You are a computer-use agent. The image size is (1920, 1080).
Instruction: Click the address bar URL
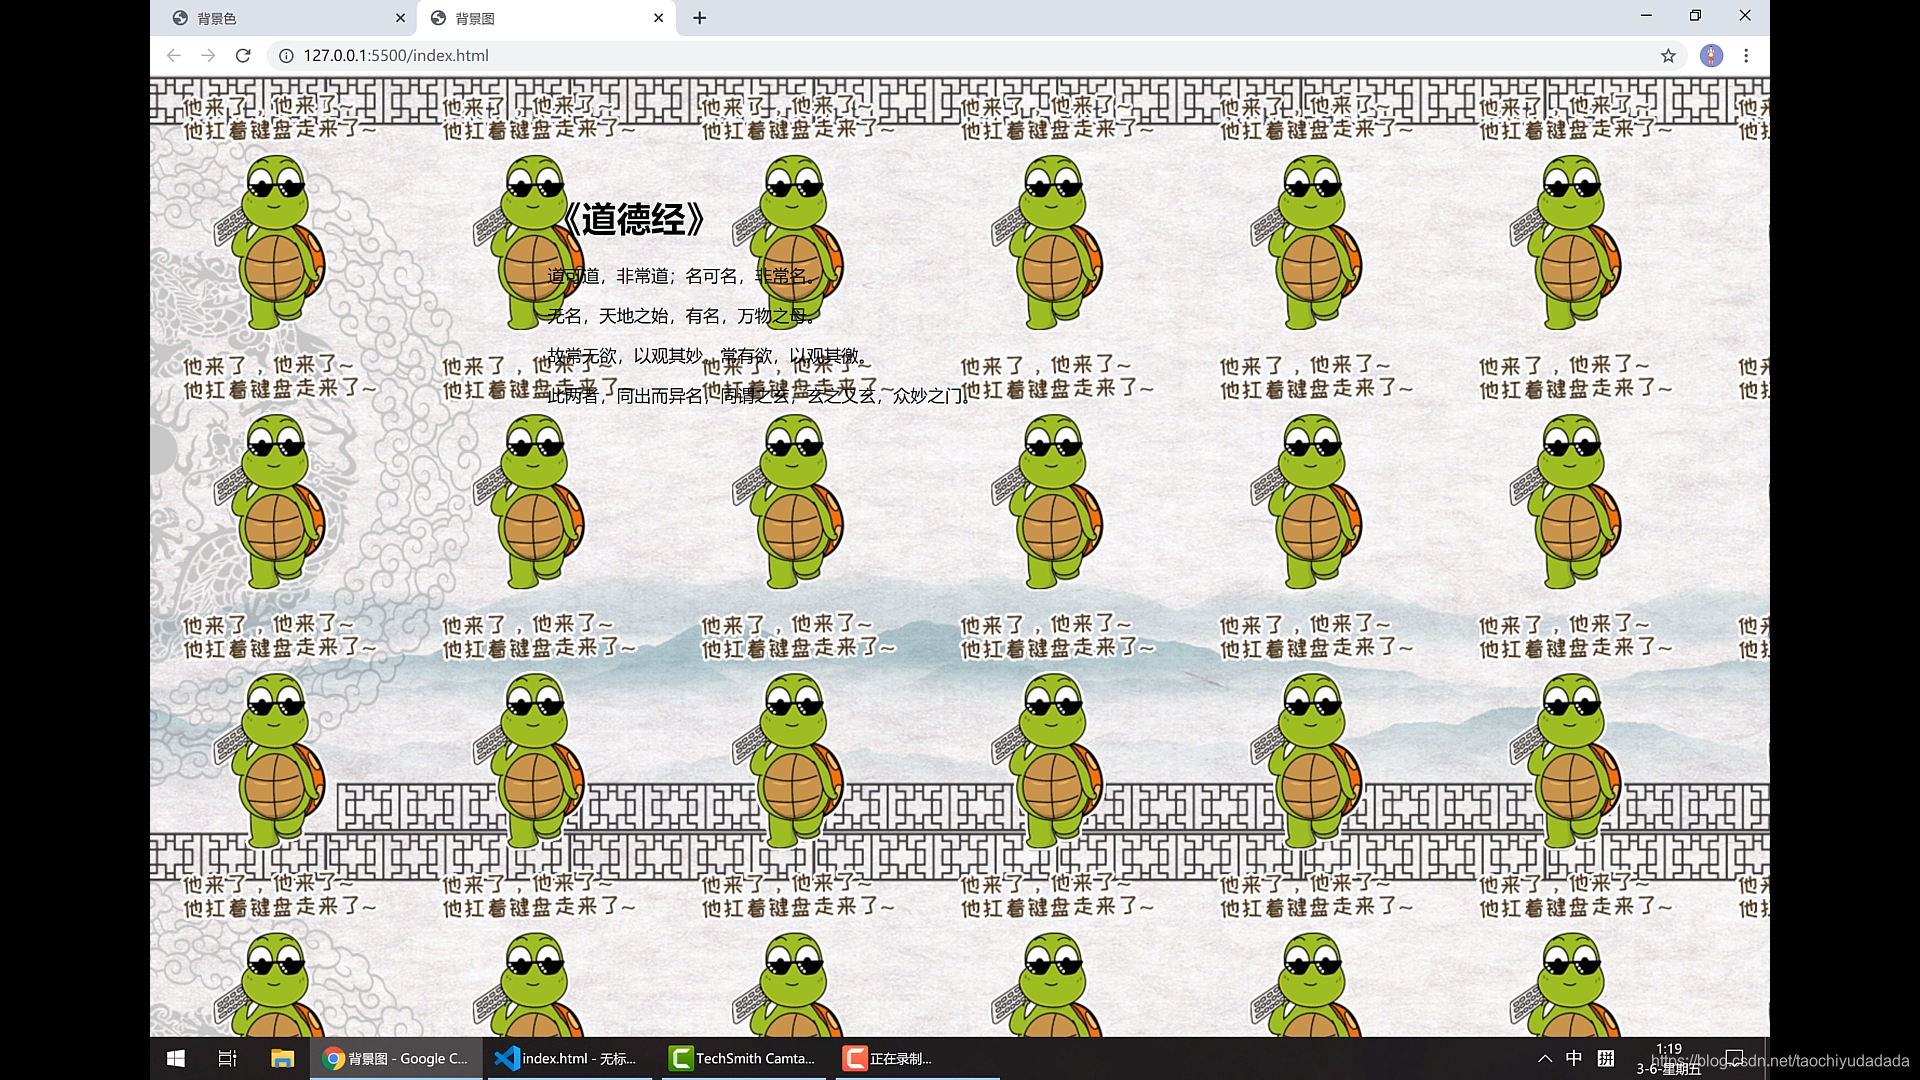[x=396, y=56]
